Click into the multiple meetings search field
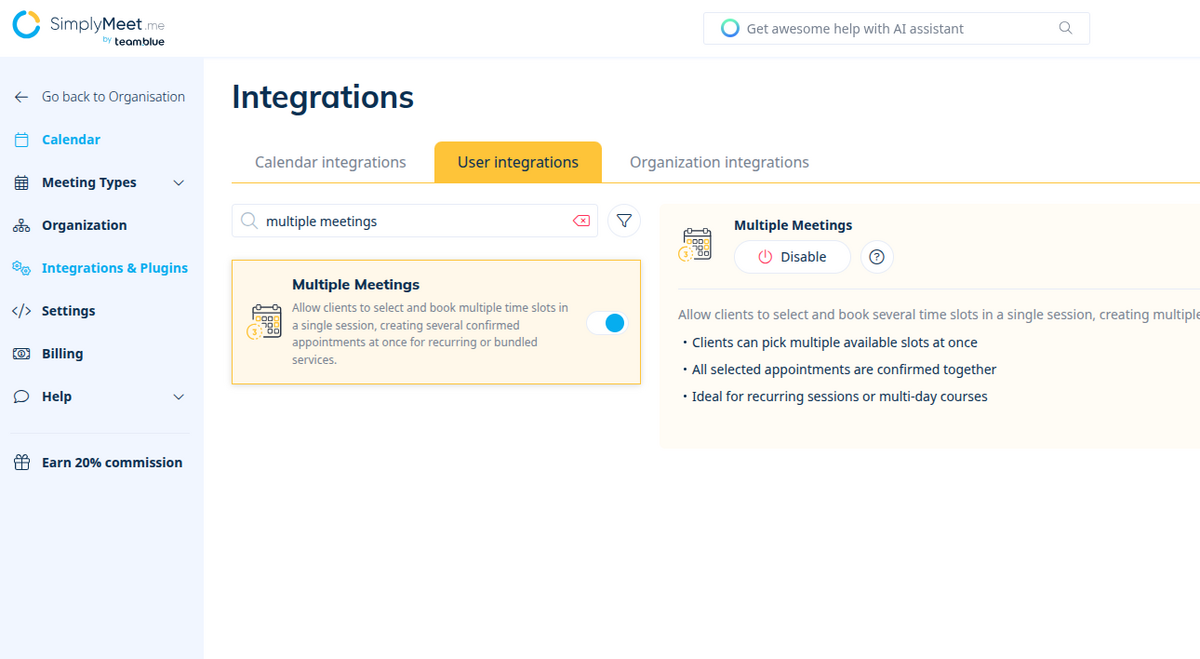Screen dimensions: 1200x659 coord(415,221)
